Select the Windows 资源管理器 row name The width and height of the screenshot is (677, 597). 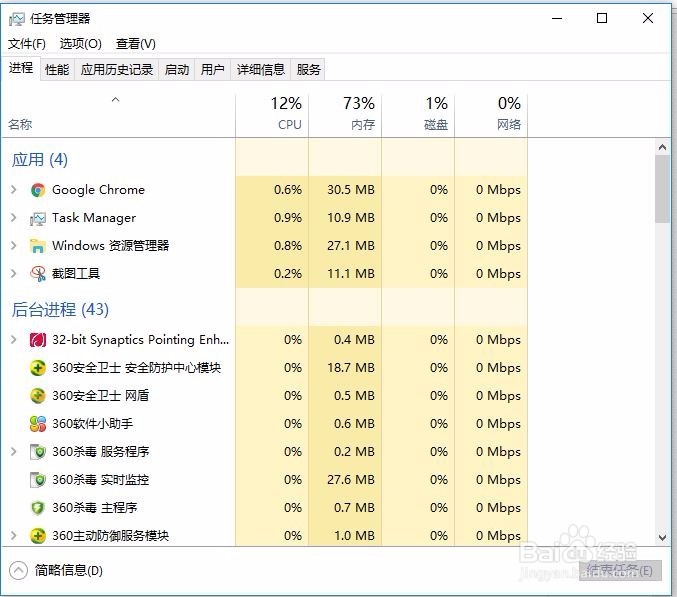[x=111, y=246]
